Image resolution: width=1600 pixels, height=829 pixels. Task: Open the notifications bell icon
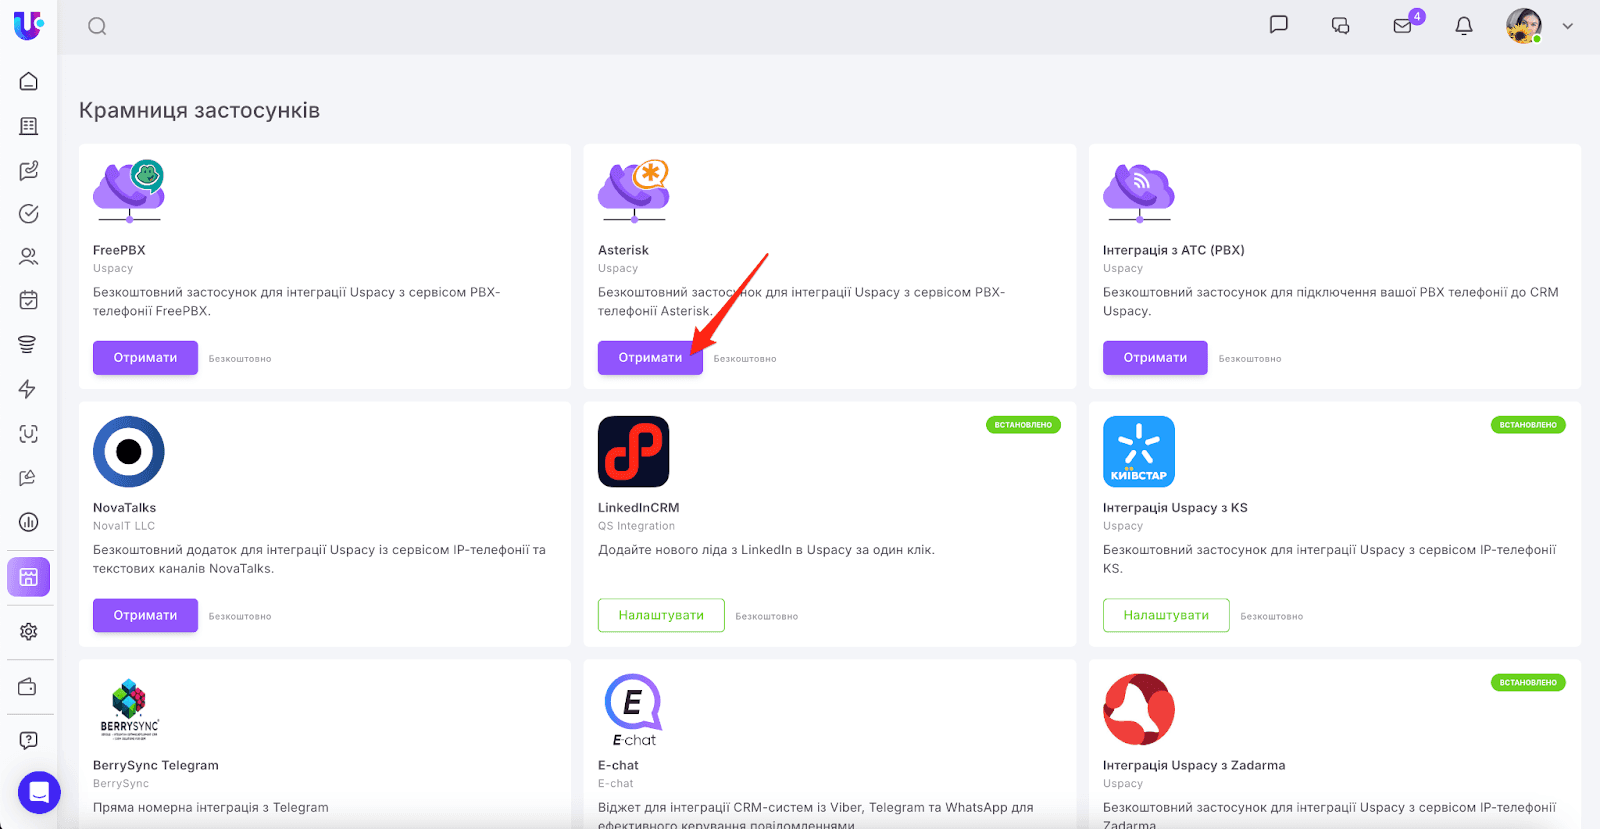[1464, 27]
